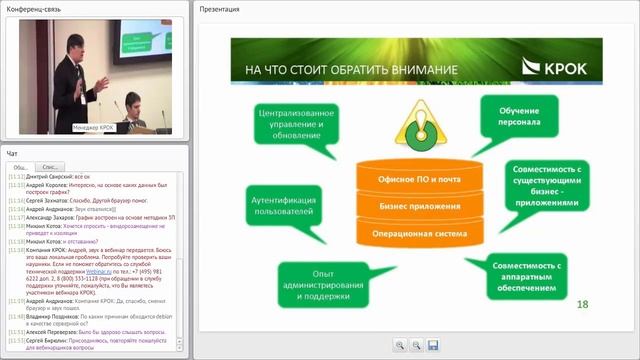This screenshot has height=360, width=640.
Task: Click slide page number 18
Action: pyautogui.click(x=582, y=304)
